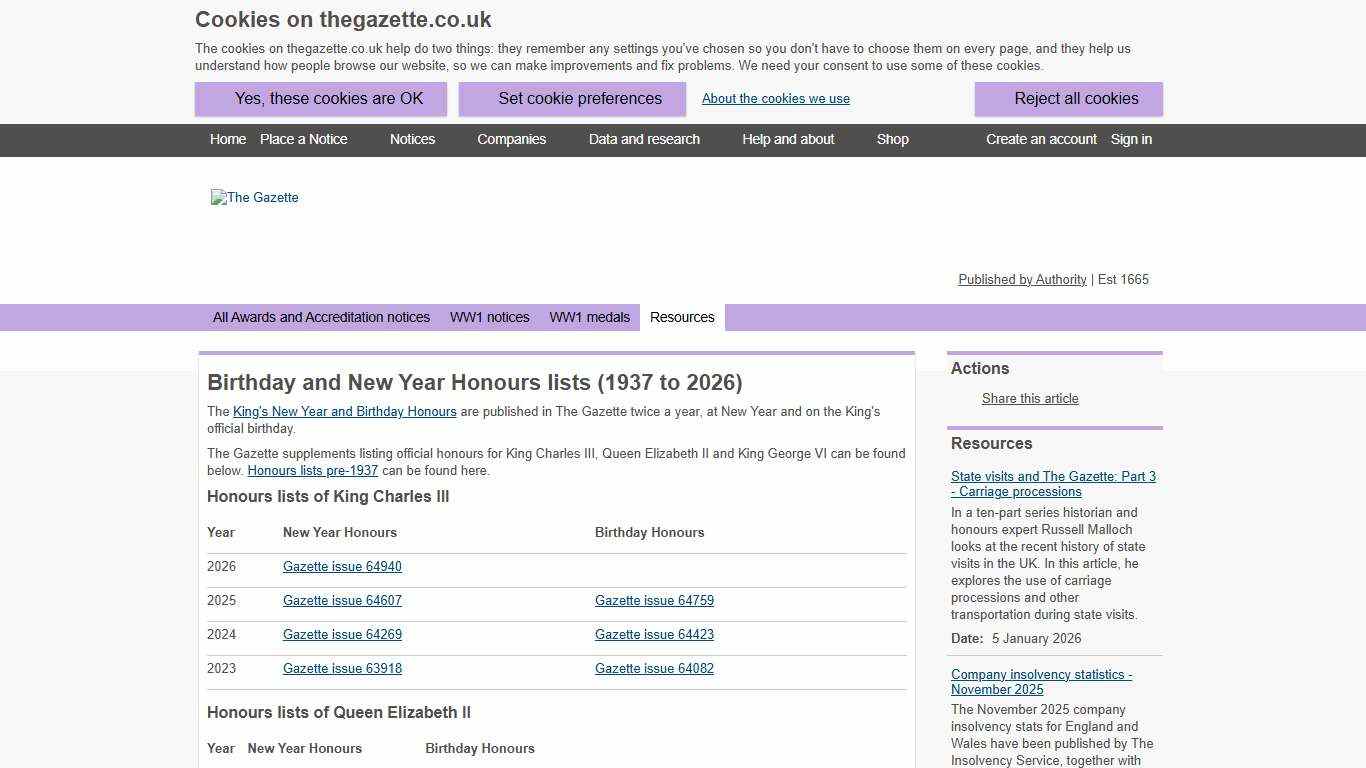Click 'Share this article' under Actions
The height and width of the screenshot is (768, 1366).
1030,398
